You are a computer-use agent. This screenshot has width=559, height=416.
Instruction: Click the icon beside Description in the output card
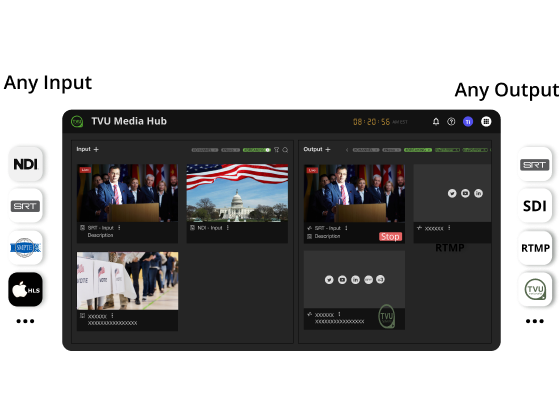(309, 236)
